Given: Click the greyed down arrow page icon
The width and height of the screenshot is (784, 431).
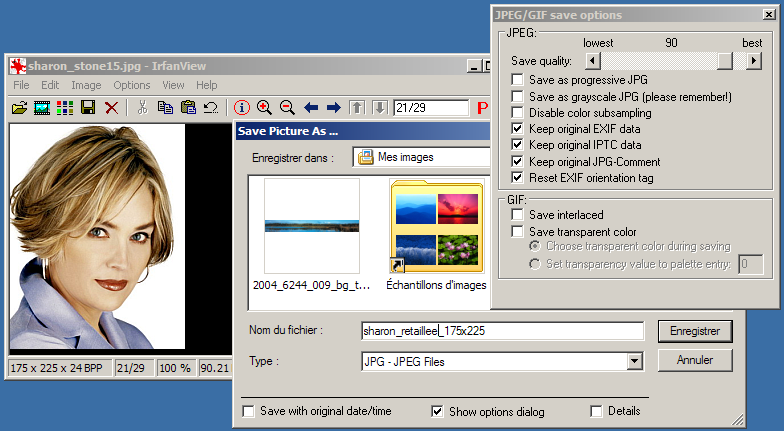Looking at the screenshot, I should coord(380,108).
